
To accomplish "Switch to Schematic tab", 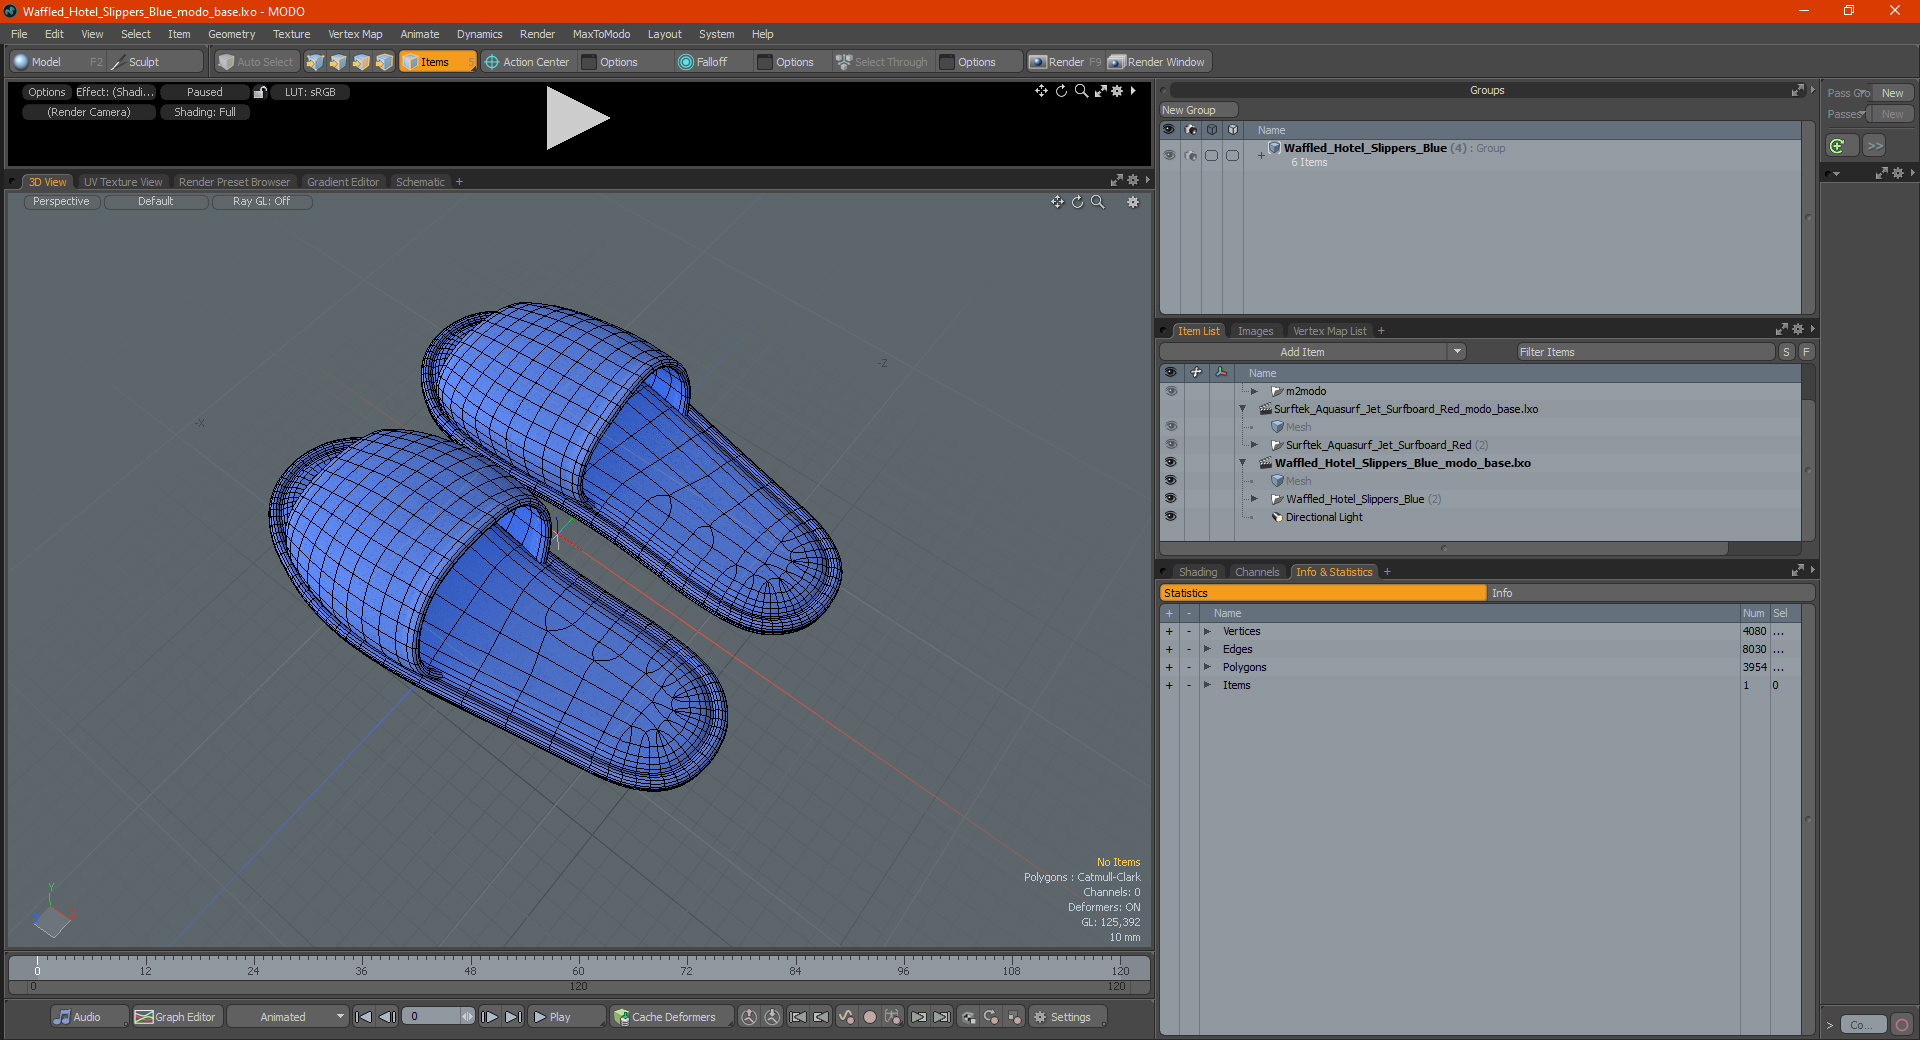I will (420, 182).
